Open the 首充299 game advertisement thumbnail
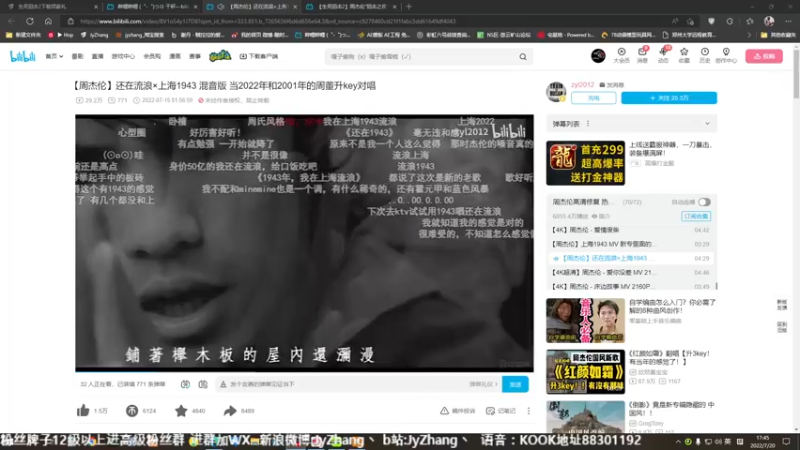The image size is (800, 450). pyautogui.click(x=585, y=163)
